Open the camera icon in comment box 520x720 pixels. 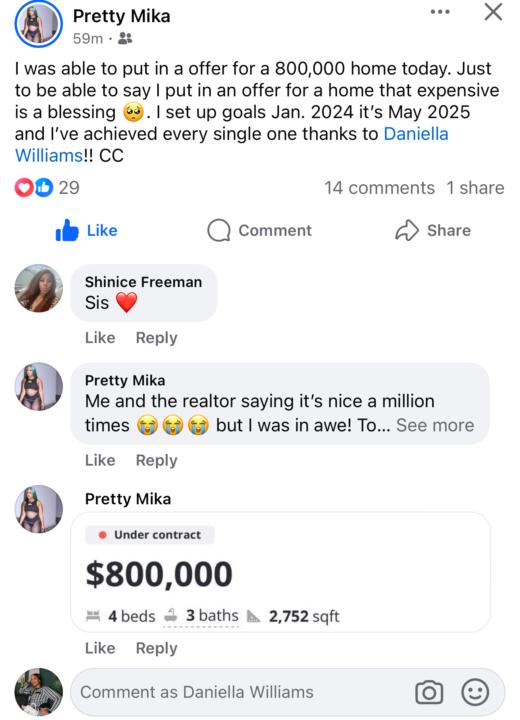click(x=429, y=692)
